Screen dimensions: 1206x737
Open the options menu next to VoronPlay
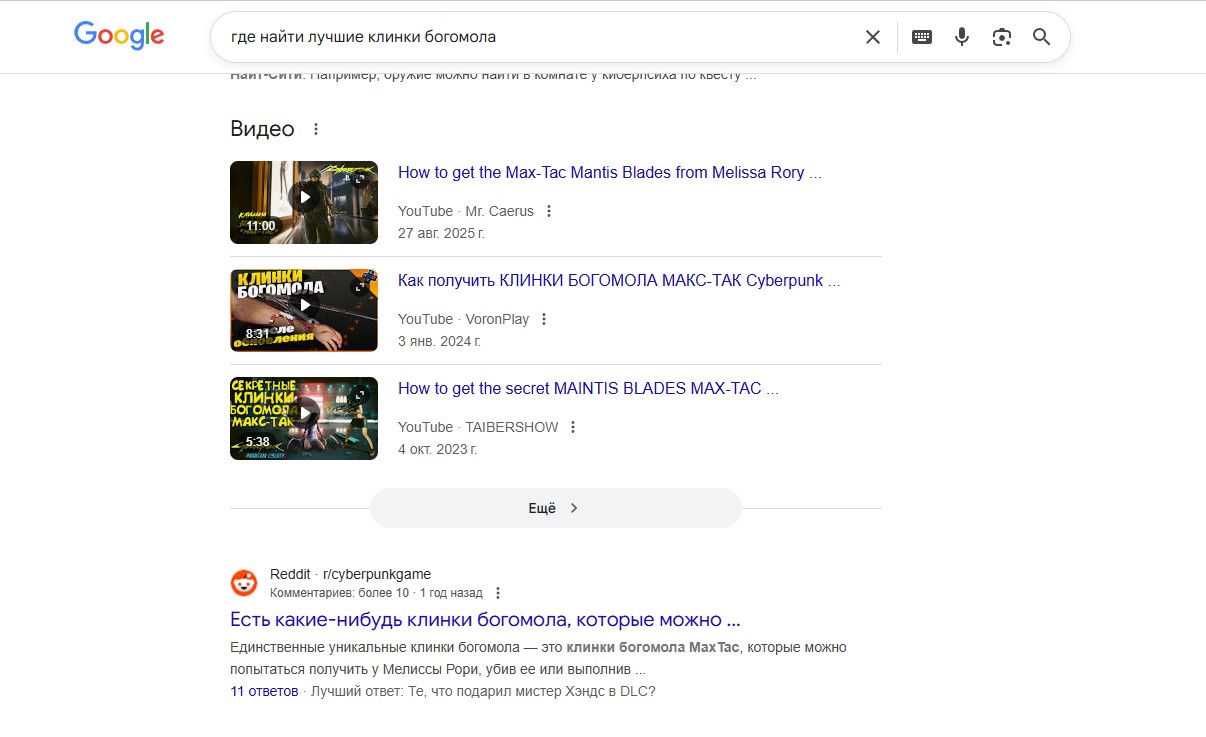[x=544, y=319]
